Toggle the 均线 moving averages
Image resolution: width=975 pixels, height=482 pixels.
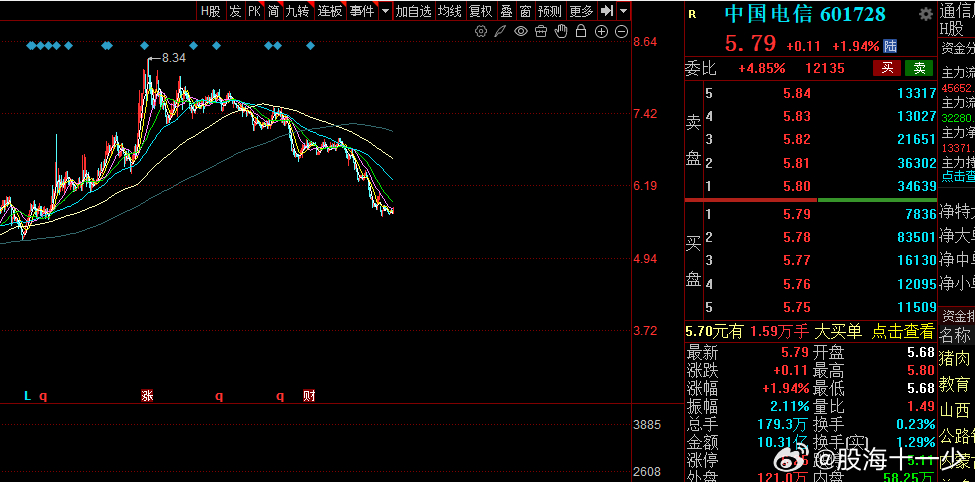point(450,11)
